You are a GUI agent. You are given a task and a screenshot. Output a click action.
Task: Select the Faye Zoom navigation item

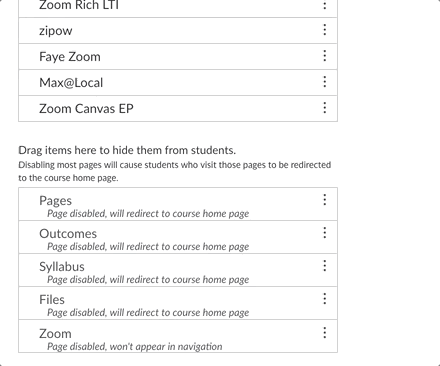(x=178, y=56)
